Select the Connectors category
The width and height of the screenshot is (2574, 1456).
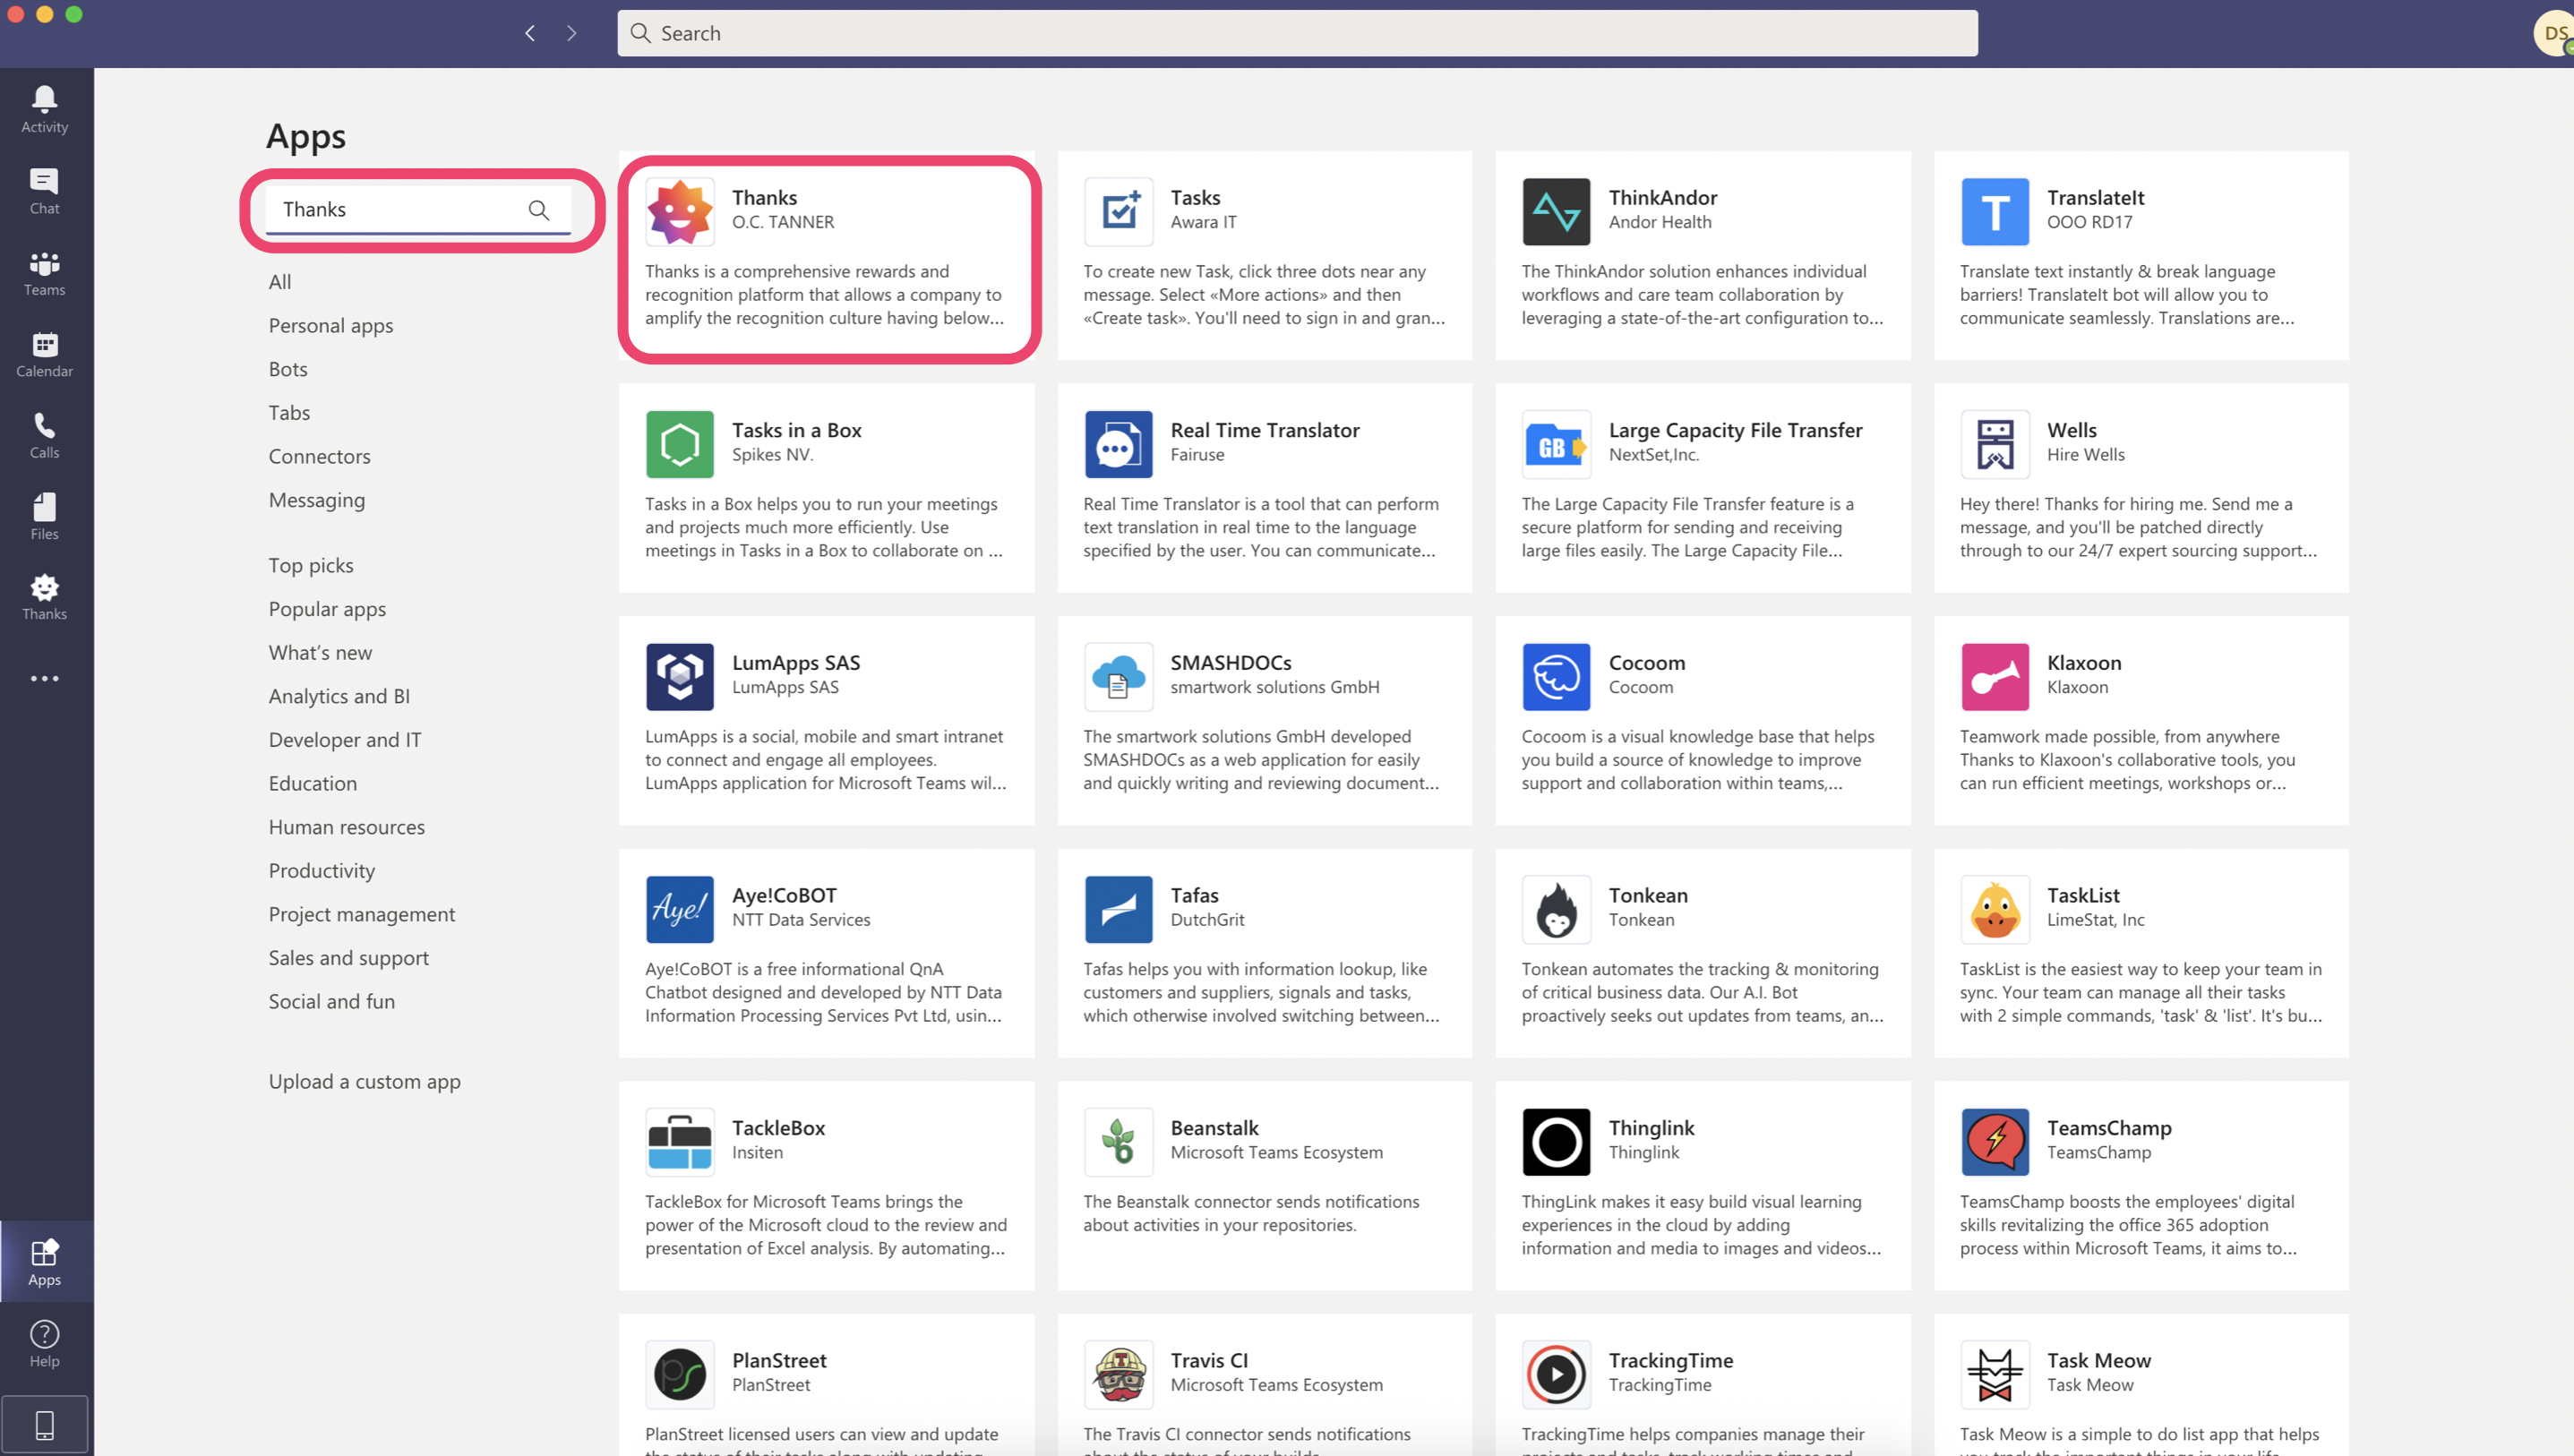point(319,456)
